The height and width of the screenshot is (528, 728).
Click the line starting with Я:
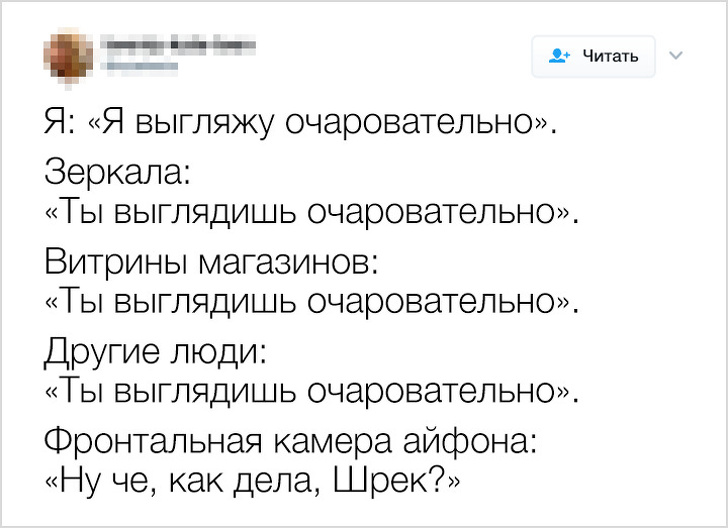pyautogui.click(x=297, y=125)
